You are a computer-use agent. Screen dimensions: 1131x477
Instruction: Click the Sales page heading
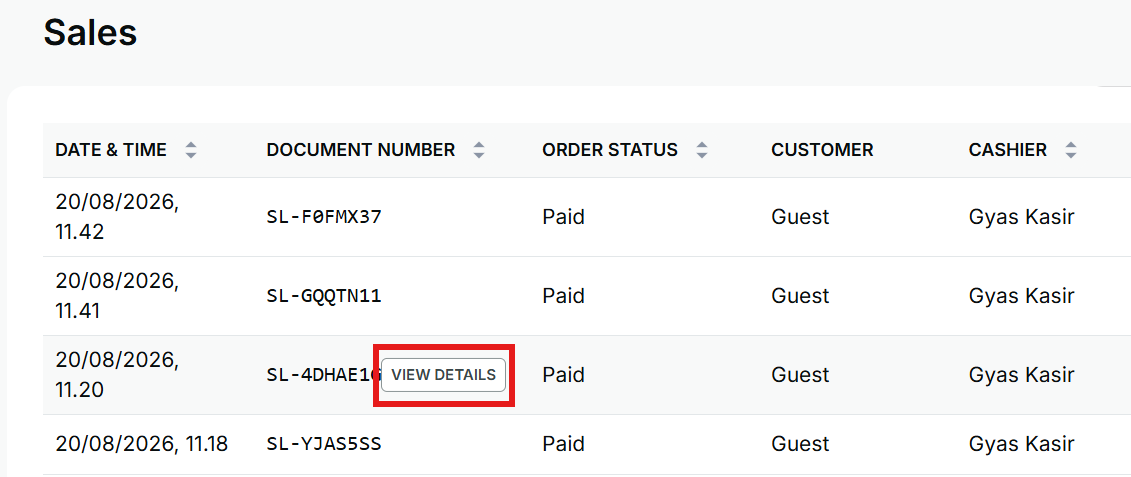[x=90, y=32]
